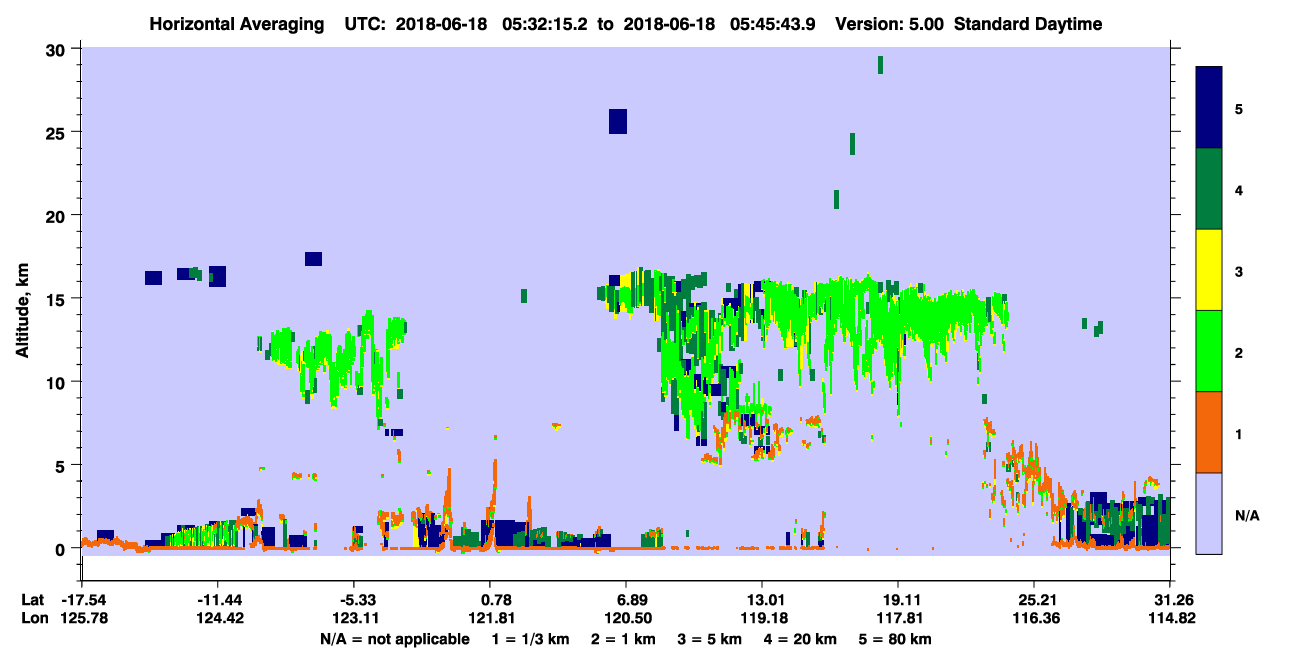Click the longitude value 125.78
1300x667 pixels.
point(83,618)
